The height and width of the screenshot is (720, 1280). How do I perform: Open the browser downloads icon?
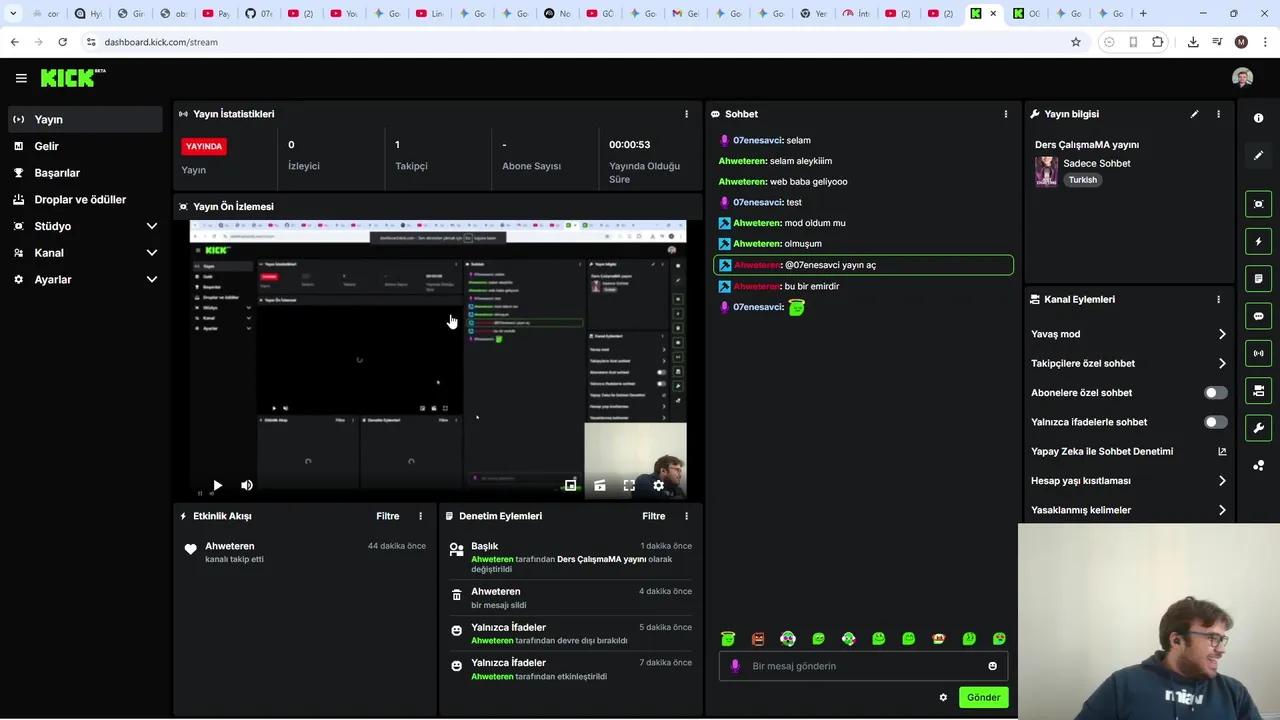coord(1193,42)
